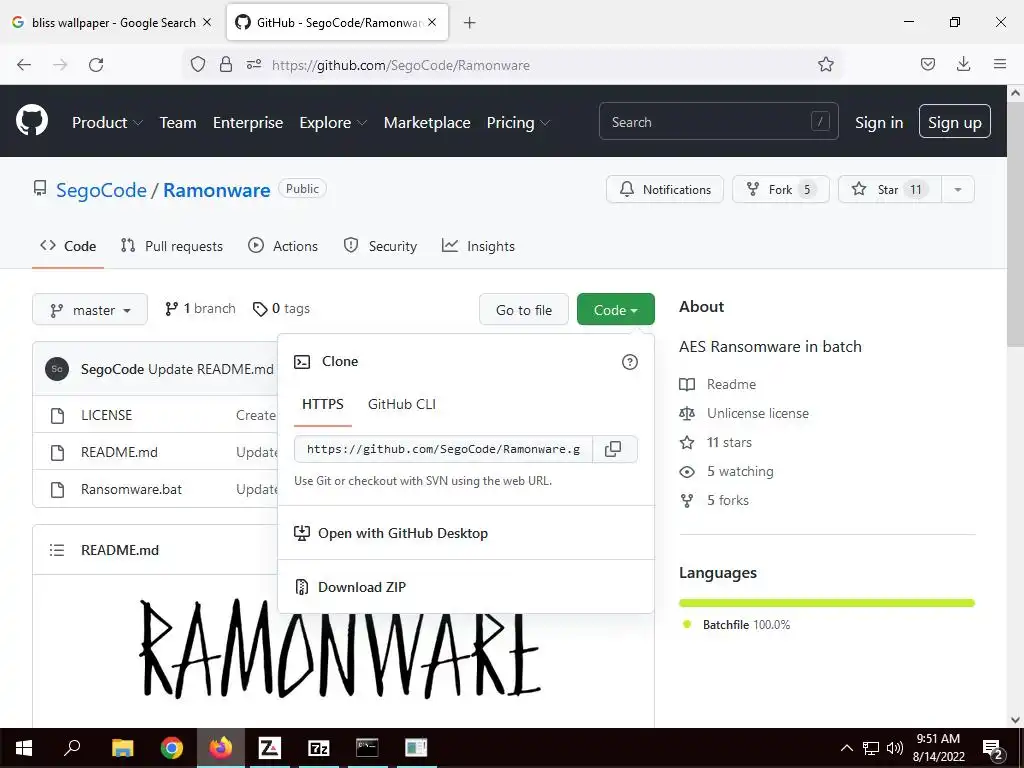Switch to the HTTPS clone tab

(323, 404)
